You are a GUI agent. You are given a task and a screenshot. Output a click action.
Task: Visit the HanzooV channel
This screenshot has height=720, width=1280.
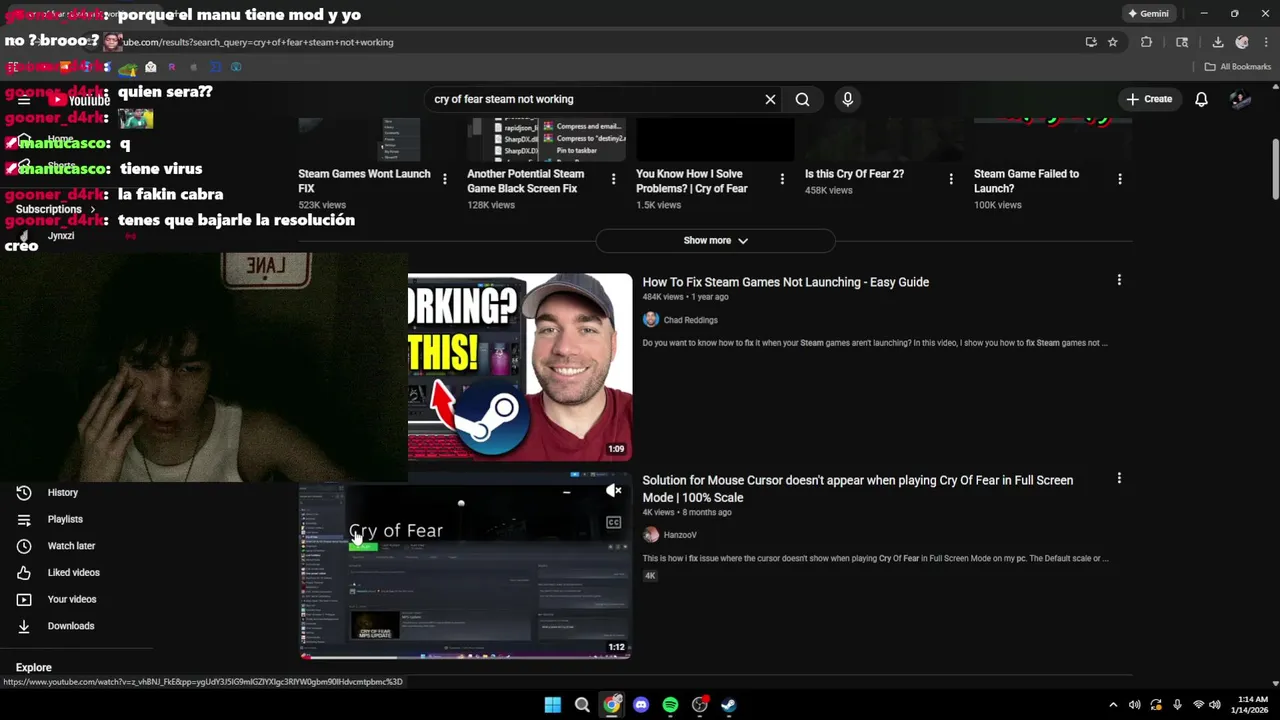coord(679,535)
